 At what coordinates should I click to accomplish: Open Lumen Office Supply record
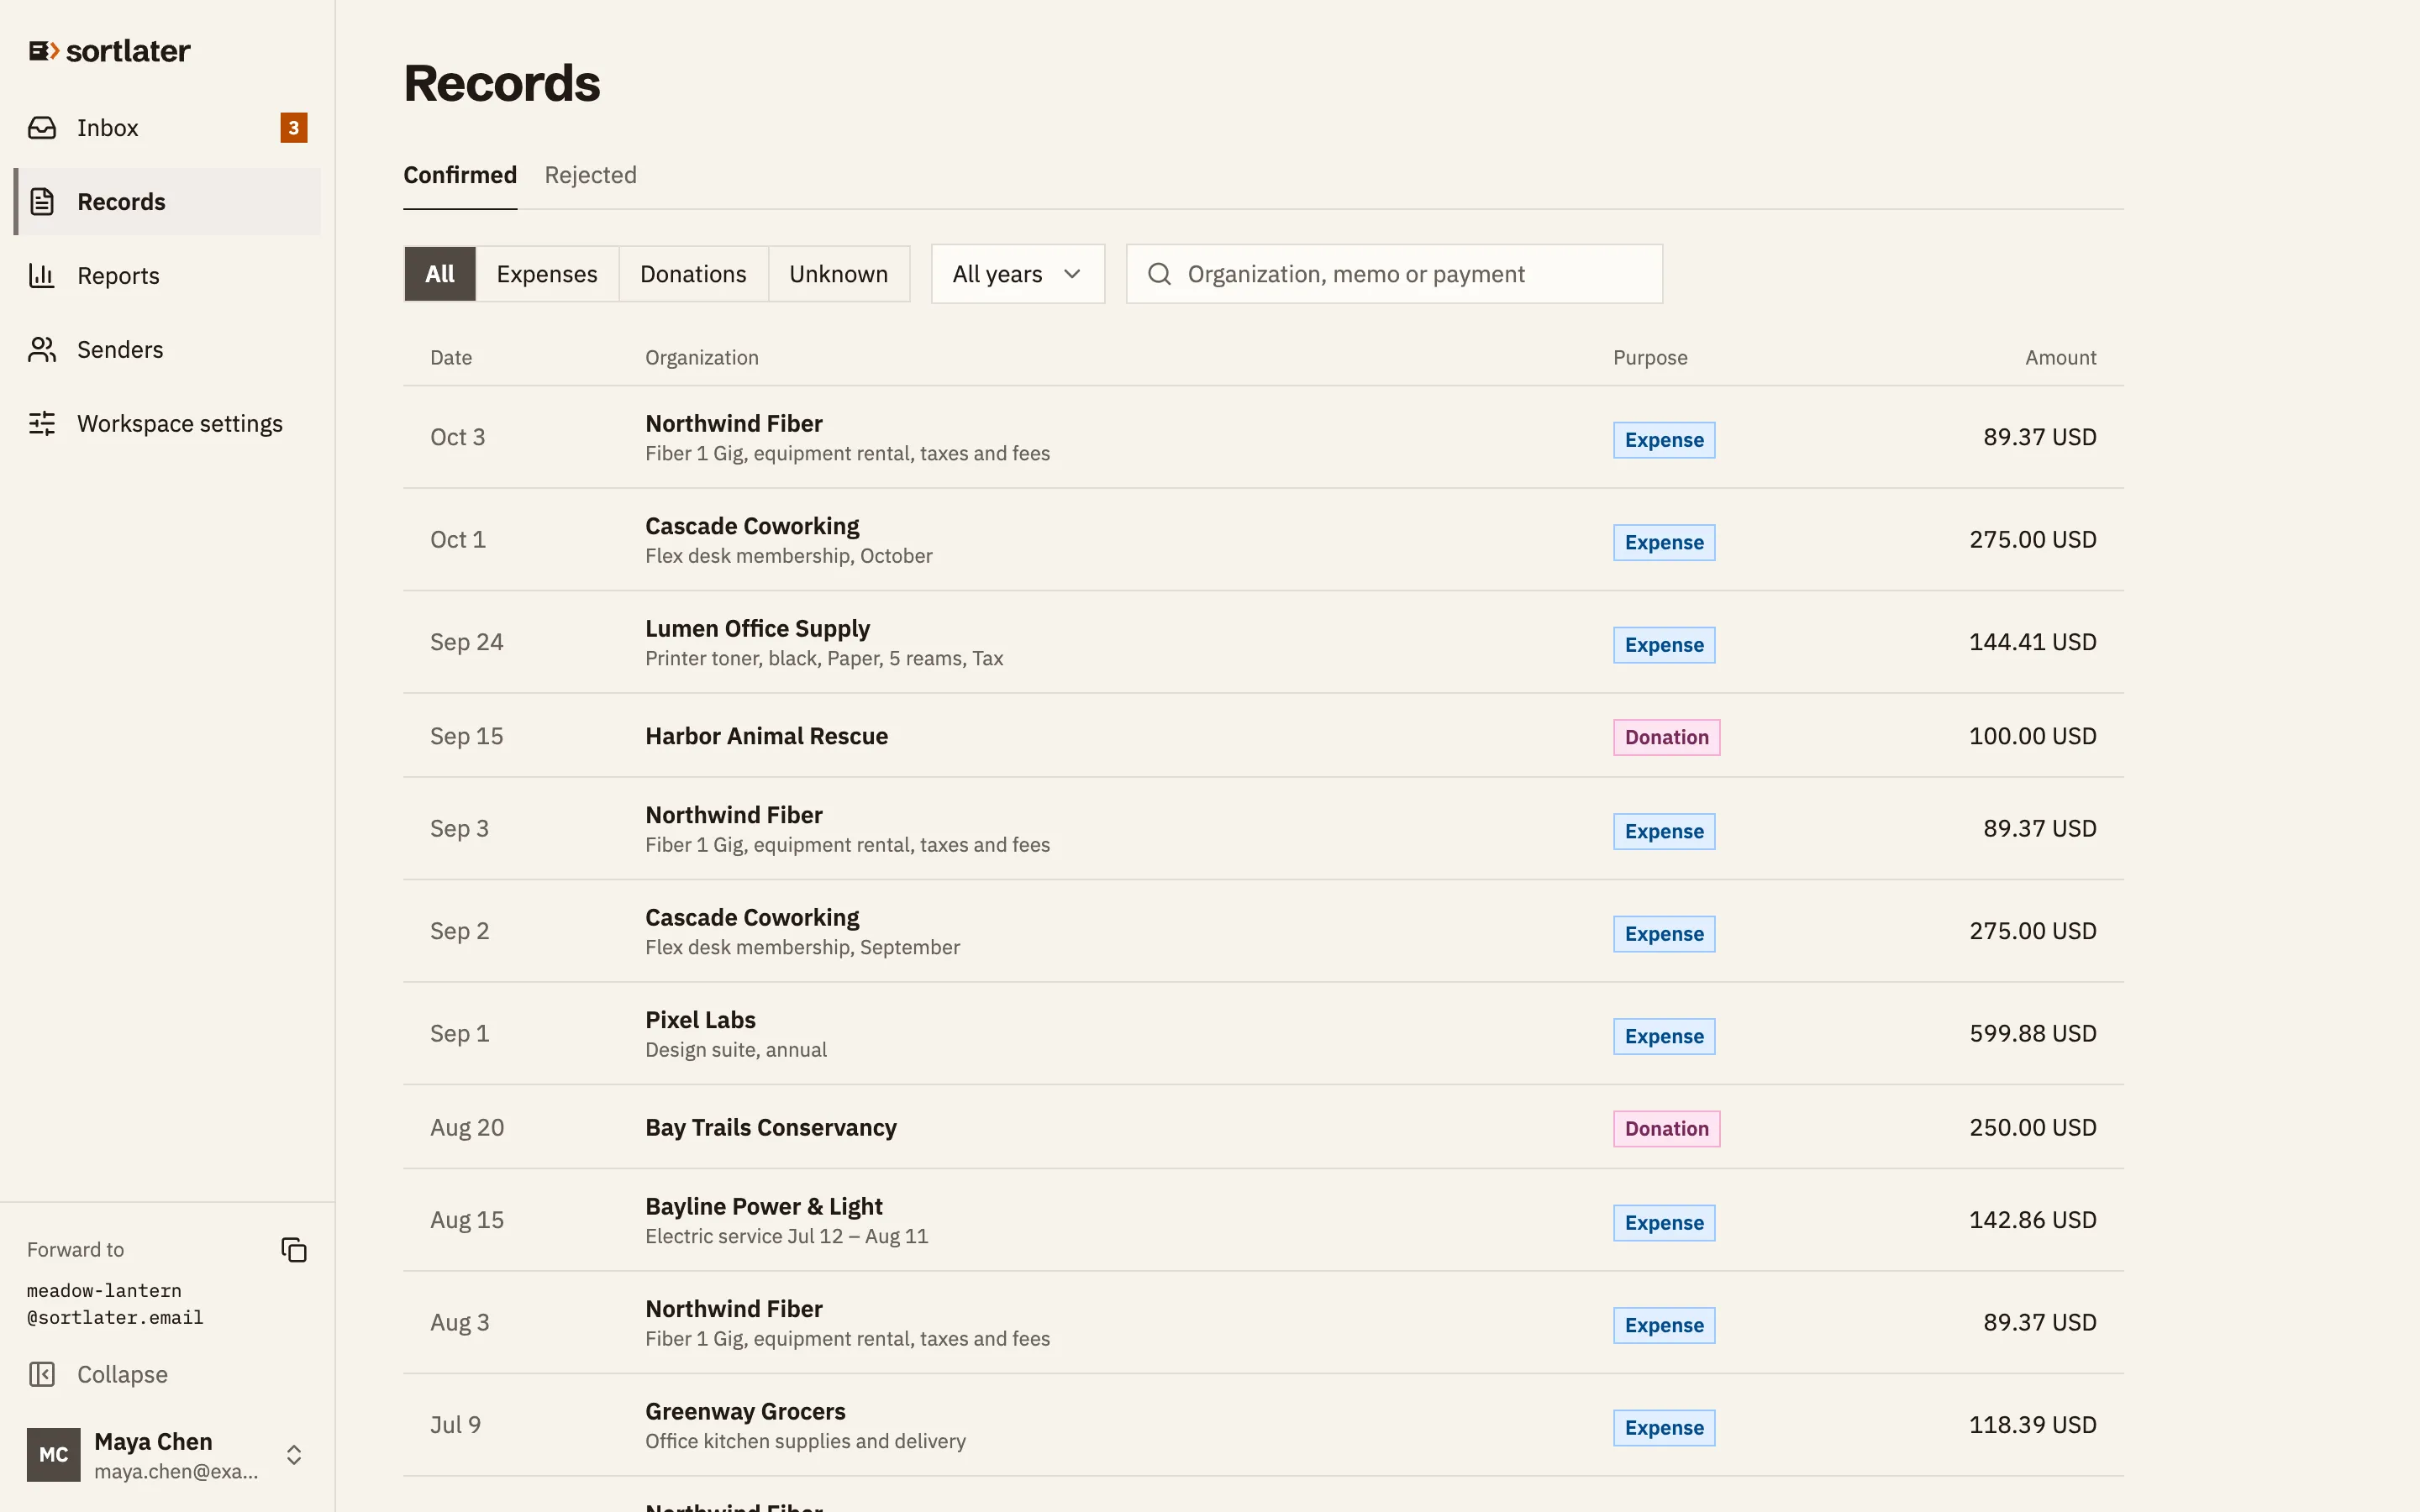tap(1263, 643)
